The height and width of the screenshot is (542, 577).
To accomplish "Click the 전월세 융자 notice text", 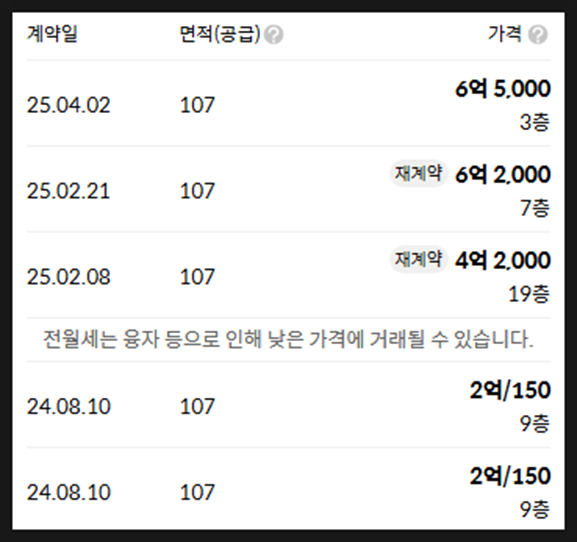I will tap(288, 339).
